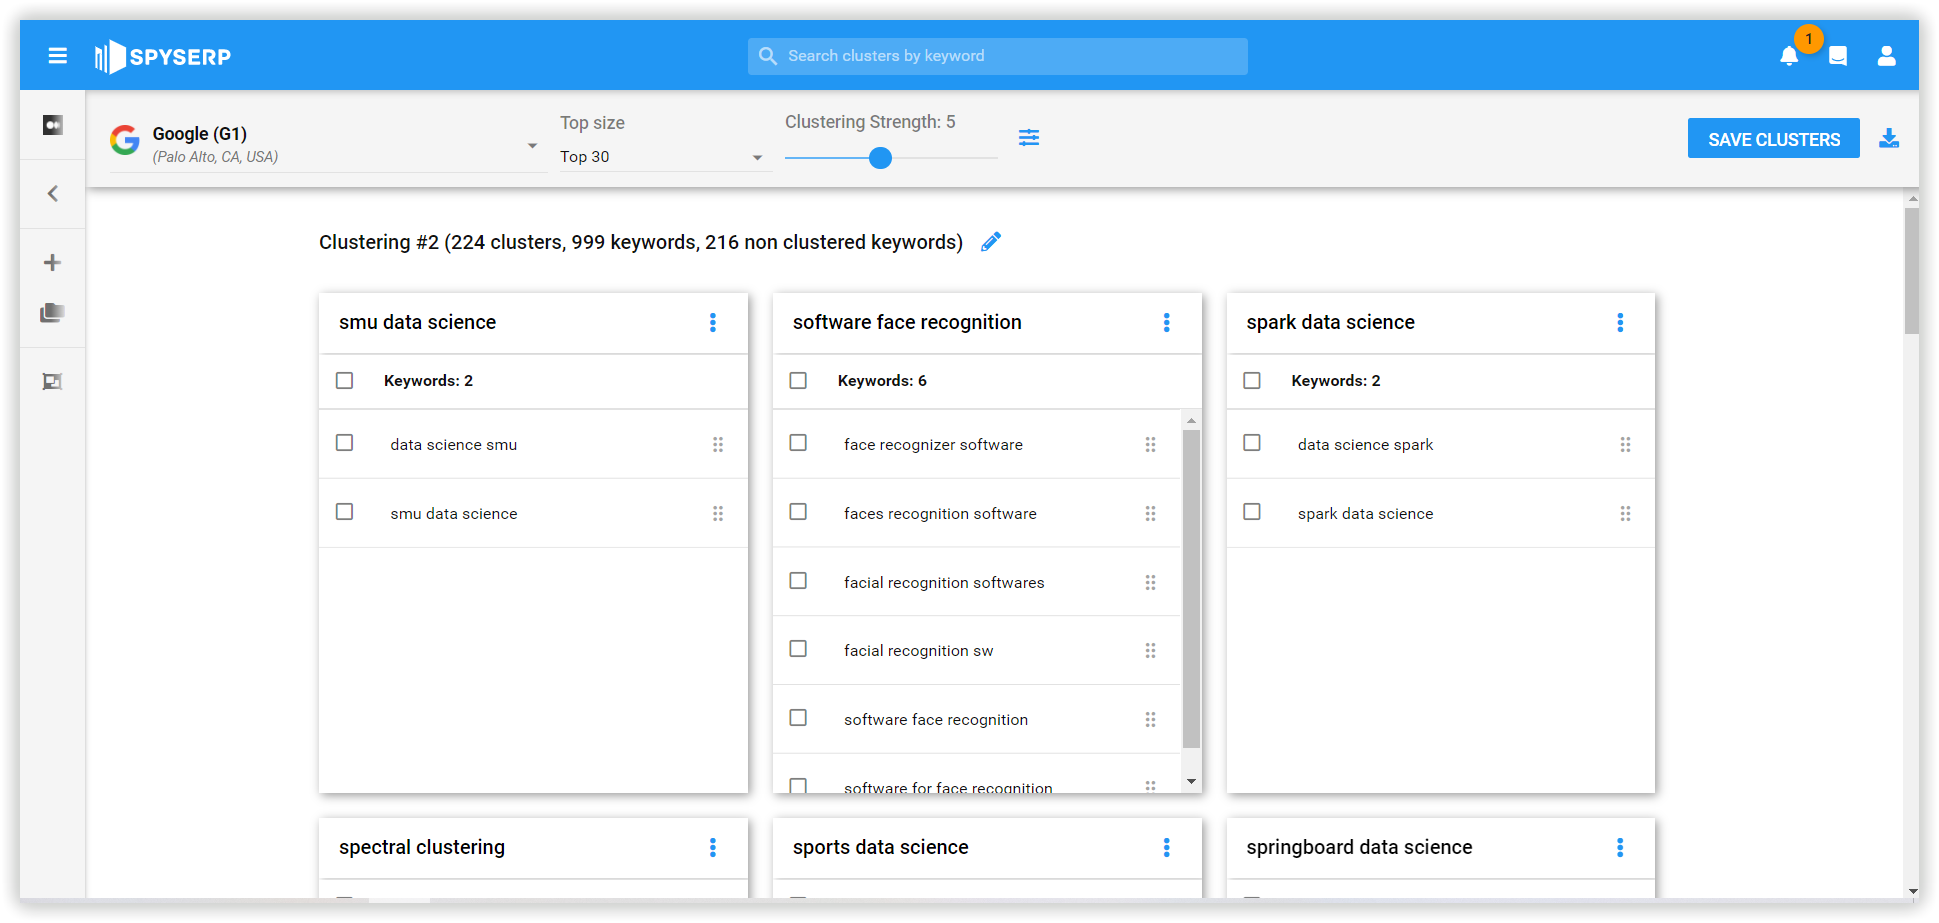Click the plus icon in sidebar
Viewport: 1939px width, 923px height.
pos(52,263)
